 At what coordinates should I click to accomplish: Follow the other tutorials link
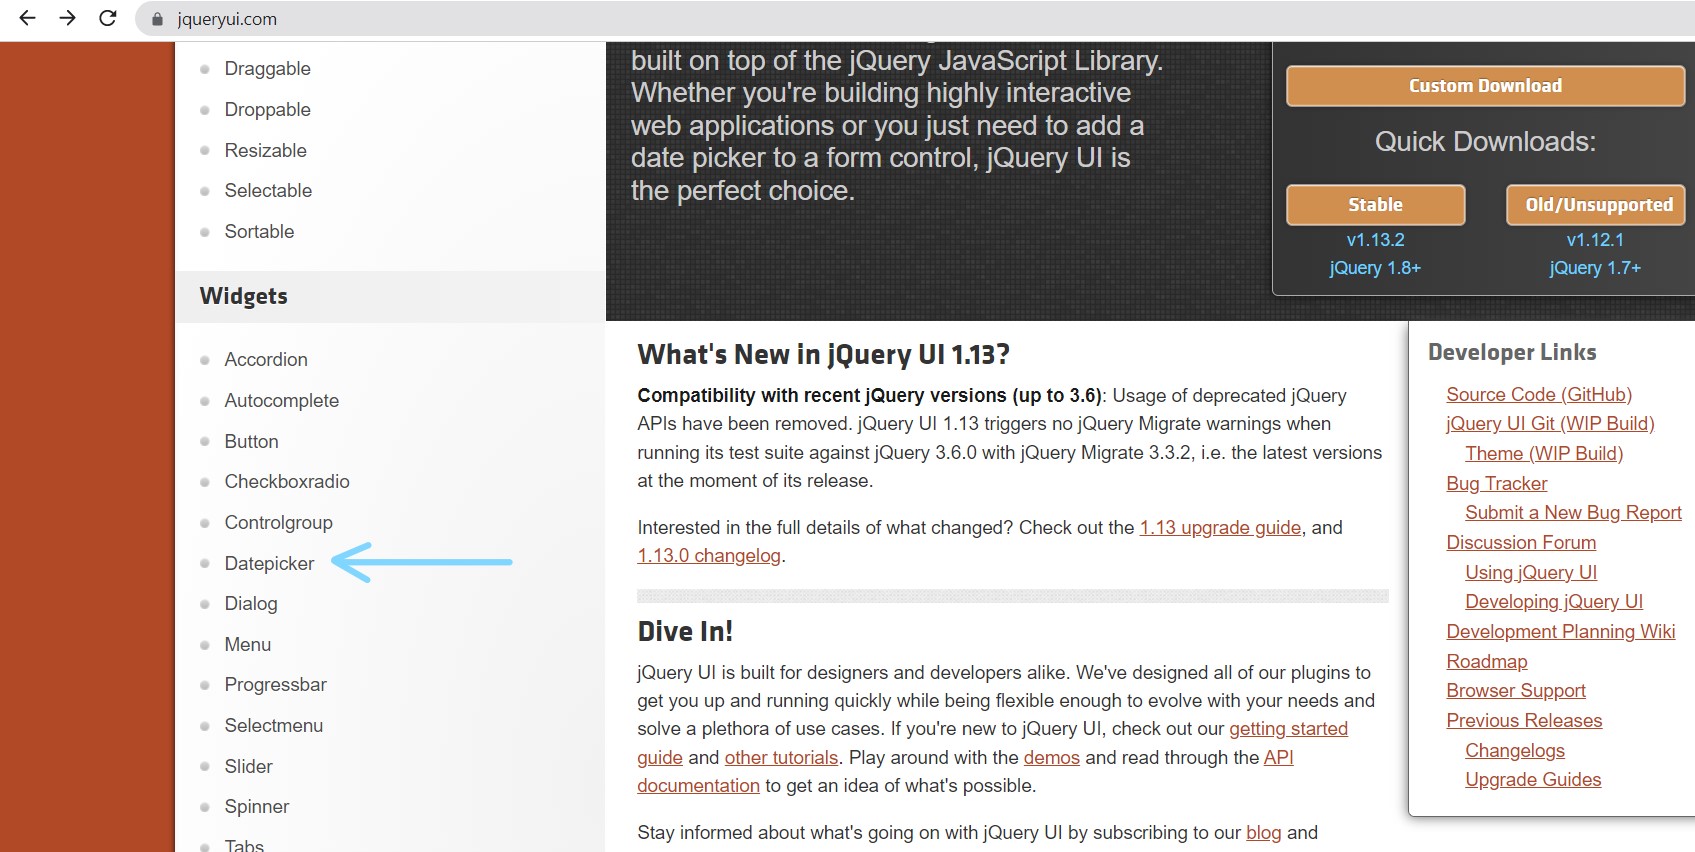pos(781,757)
